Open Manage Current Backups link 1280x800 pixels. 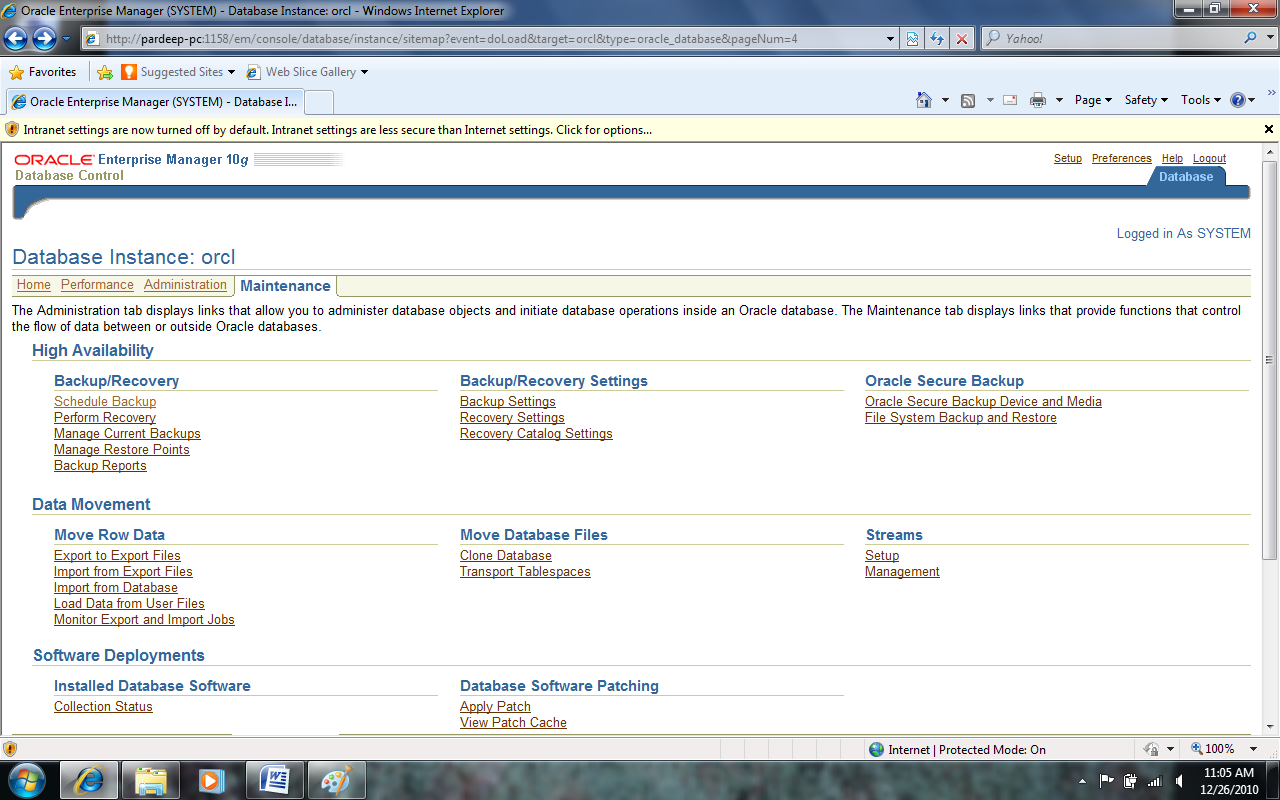point(127,434)
